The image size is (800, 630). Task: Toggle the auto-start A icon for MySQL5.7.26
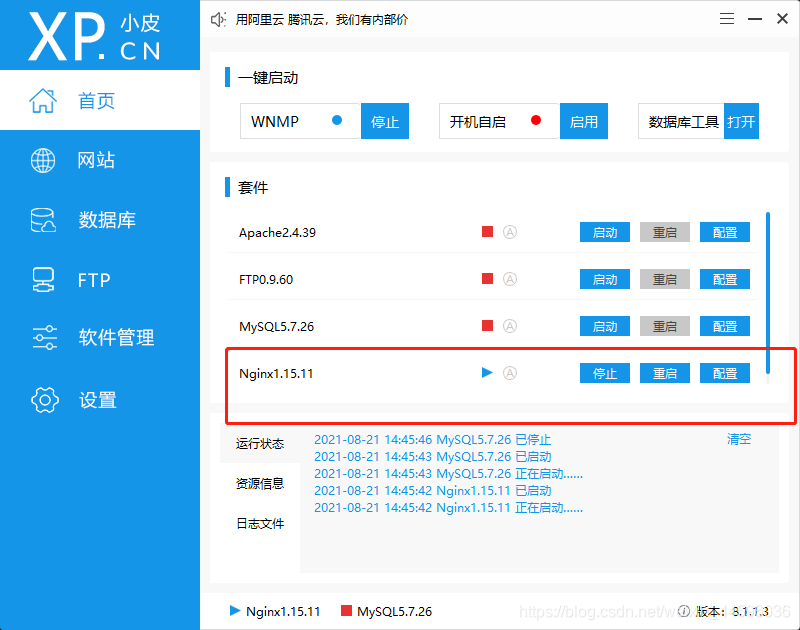click(510, 326)
